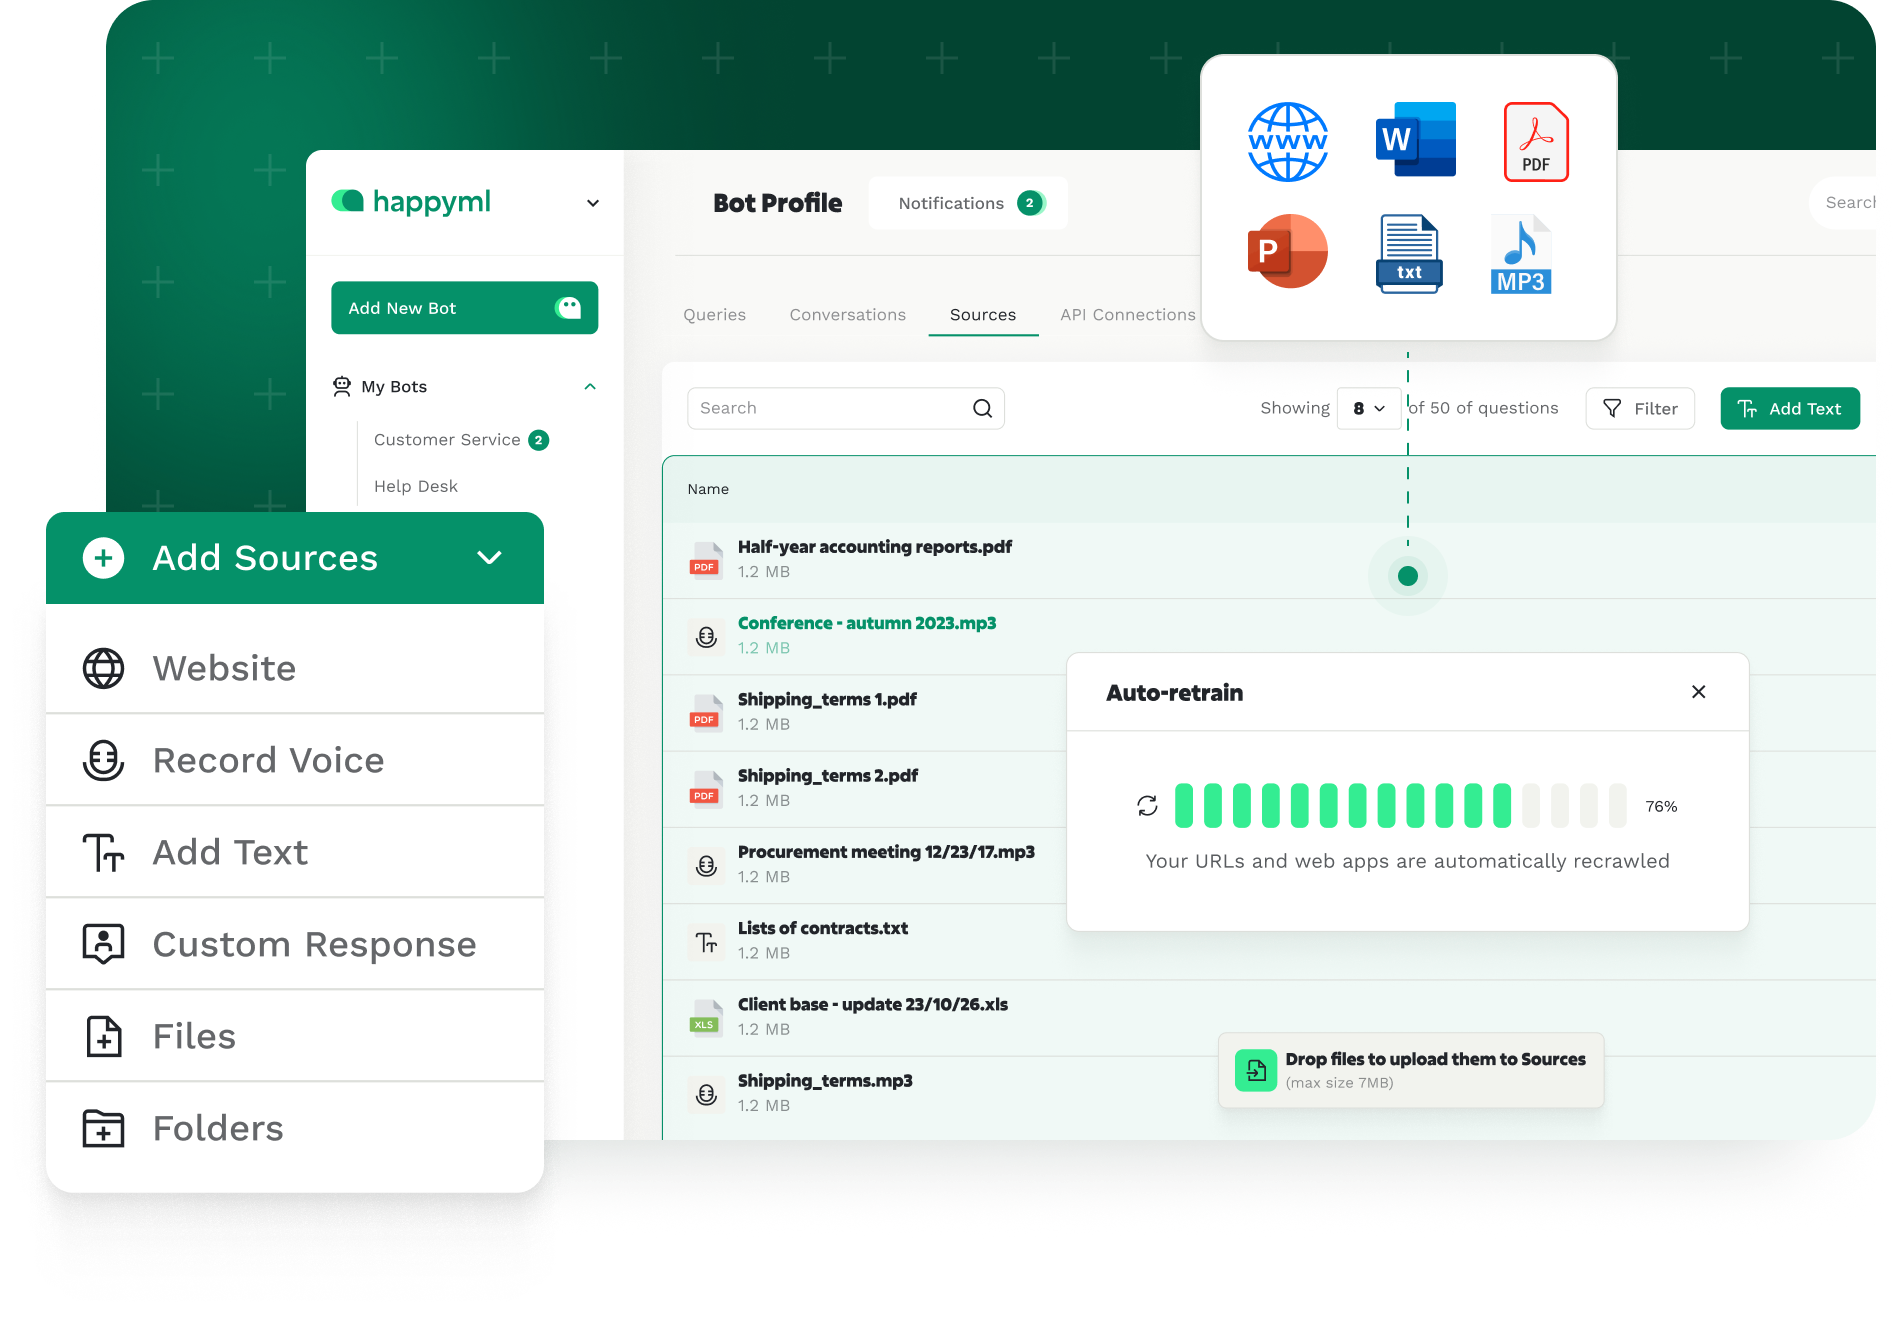Click the Add New Bot button
Screen dimensions: 1896x1329
tap(464, 308)
